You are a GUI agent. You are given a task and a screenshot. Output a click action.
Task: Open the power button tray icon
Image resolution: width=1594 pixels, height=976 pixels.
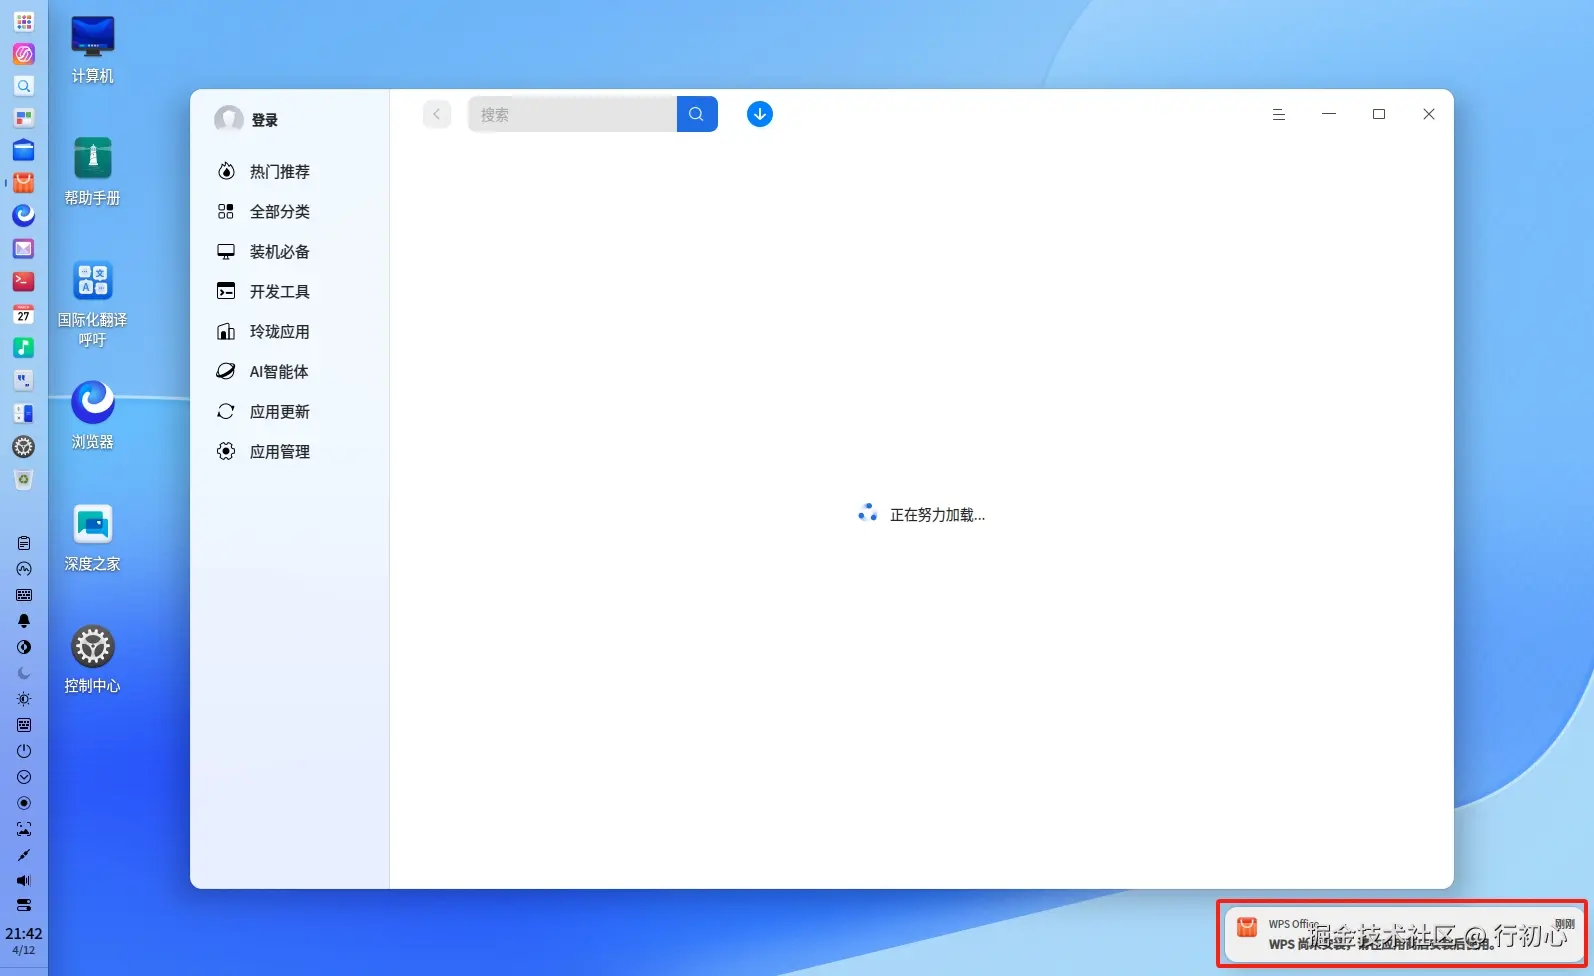pyautogui.click(x=24, y=751)
